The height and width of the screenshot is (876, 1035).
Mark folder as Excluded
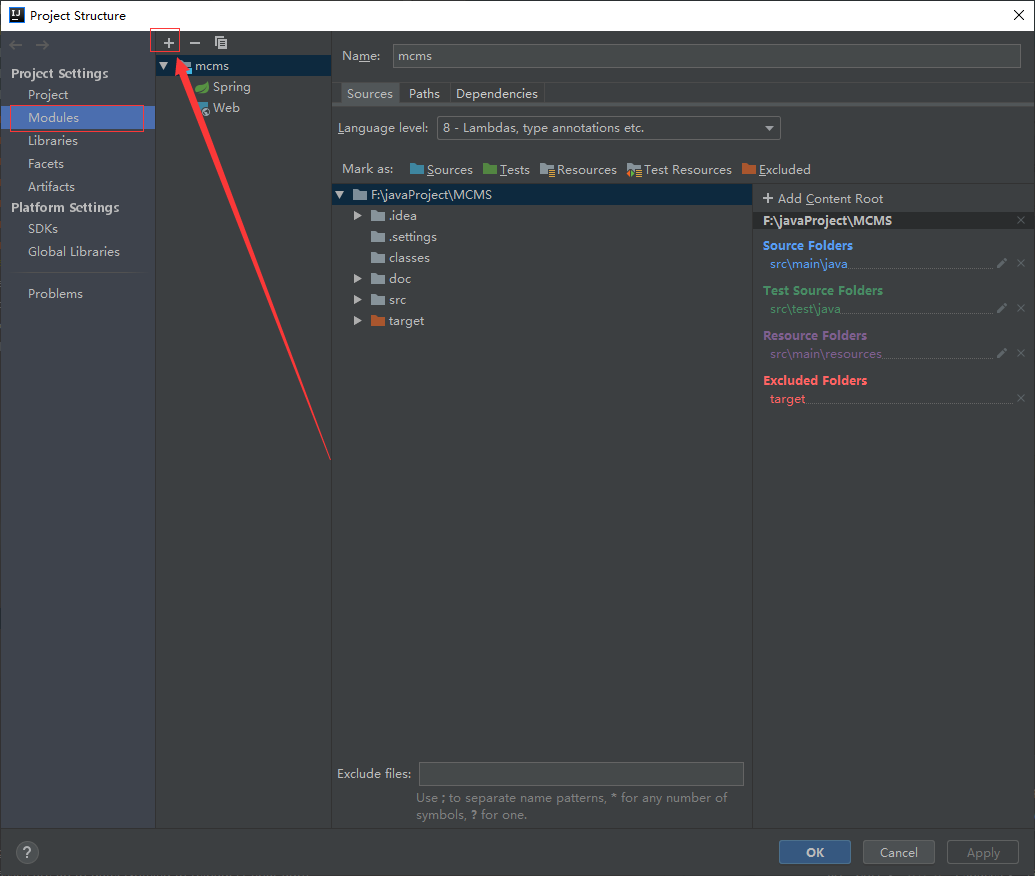(776, 170)
